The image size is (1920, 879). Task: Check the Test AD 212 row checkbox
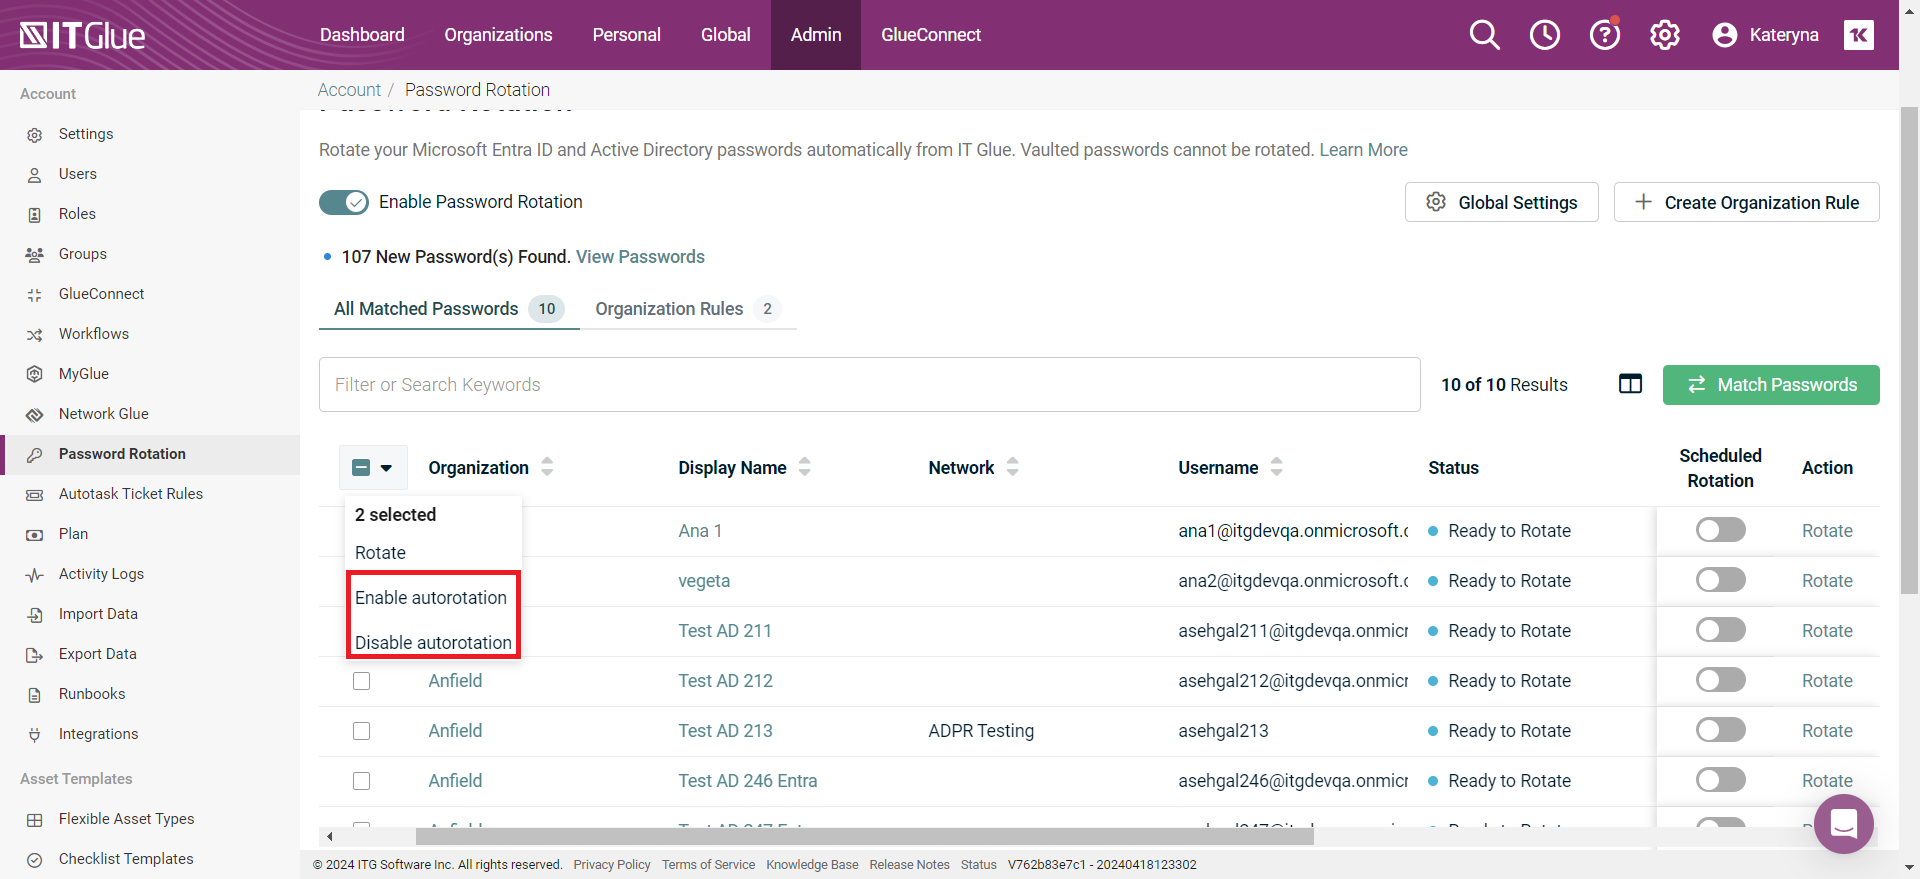pyautogui.click(x=361, y=681)
